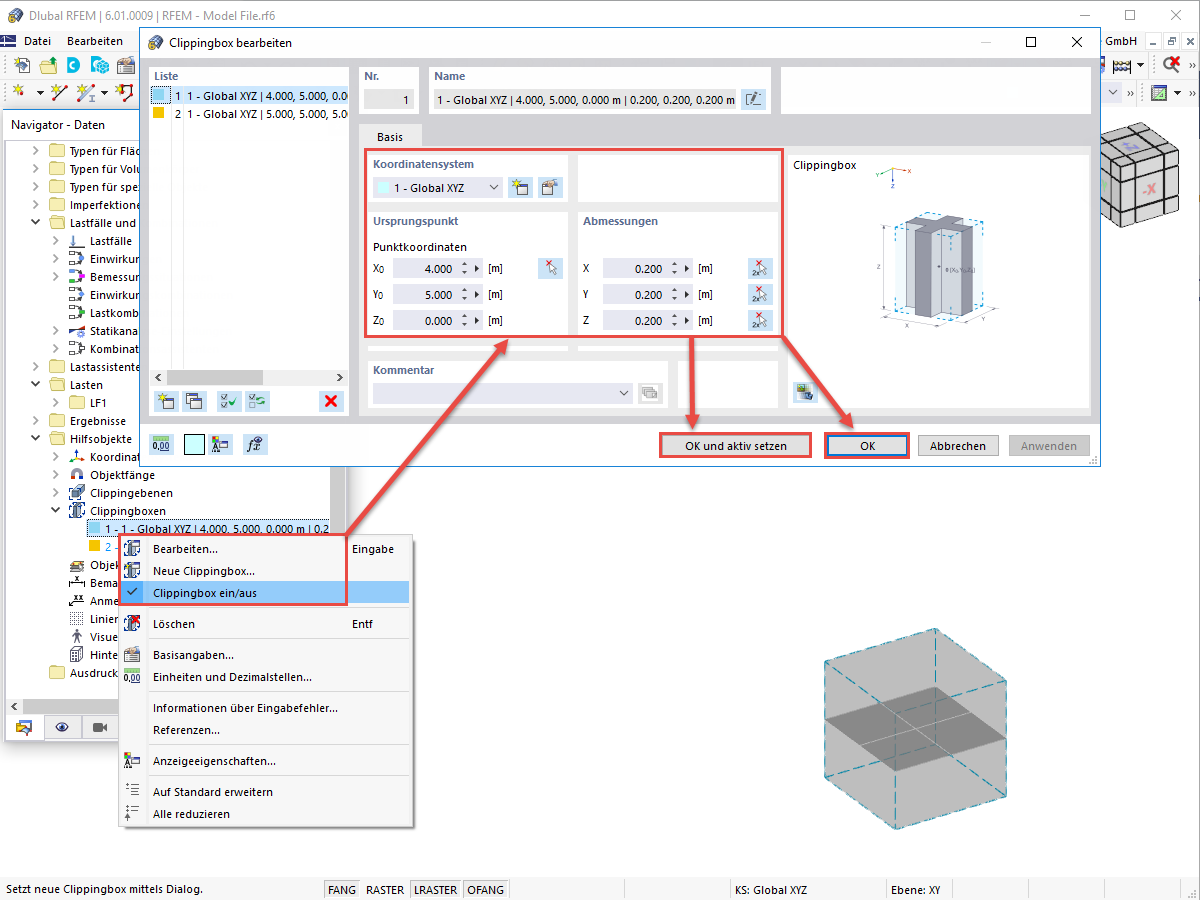Click the edit name icon next to Name field
Image resolution: width=1200 pixels, height=900 pixels.
click(x=753, y=99)
